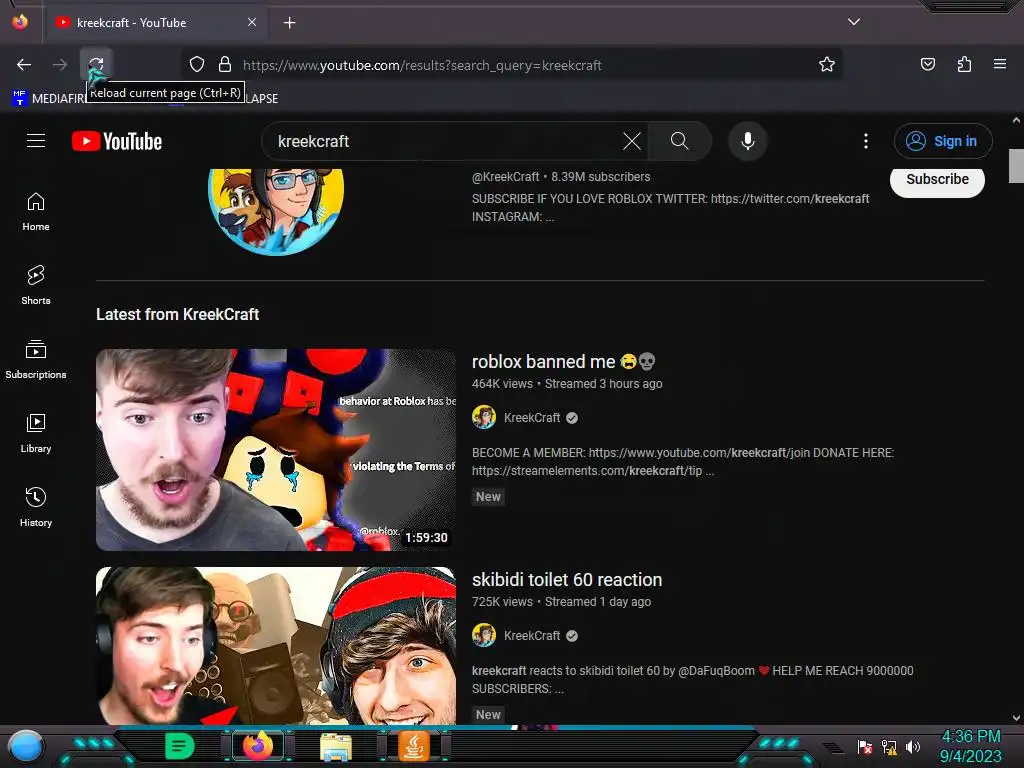The image size is (1024, 768).
Task: Click the Sign in button
Action: coord(942,141)
